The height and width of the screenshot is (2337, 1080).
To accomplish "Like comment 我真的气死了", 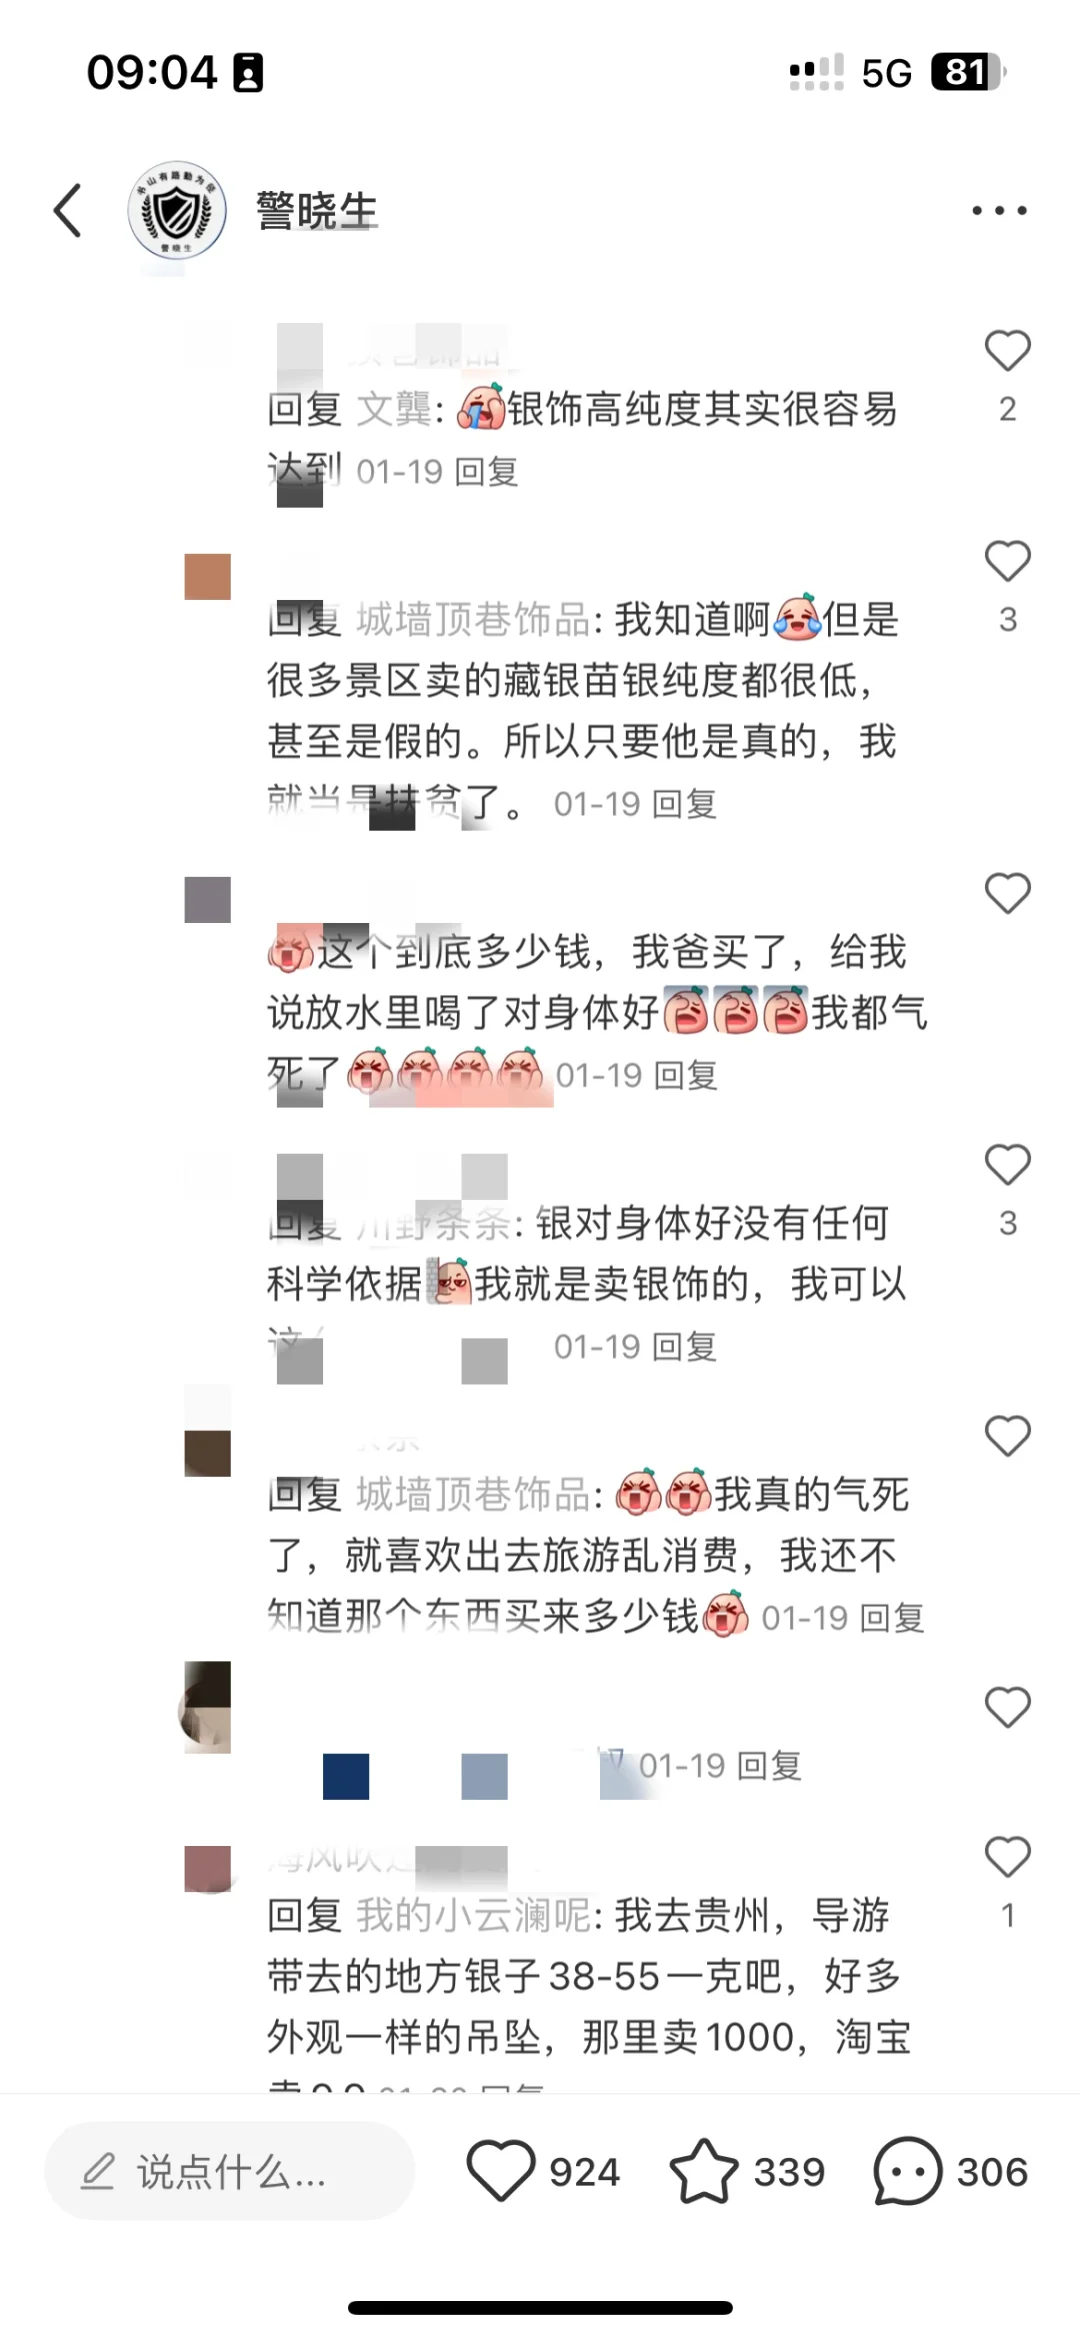I will click(x=1007, y=1437).
